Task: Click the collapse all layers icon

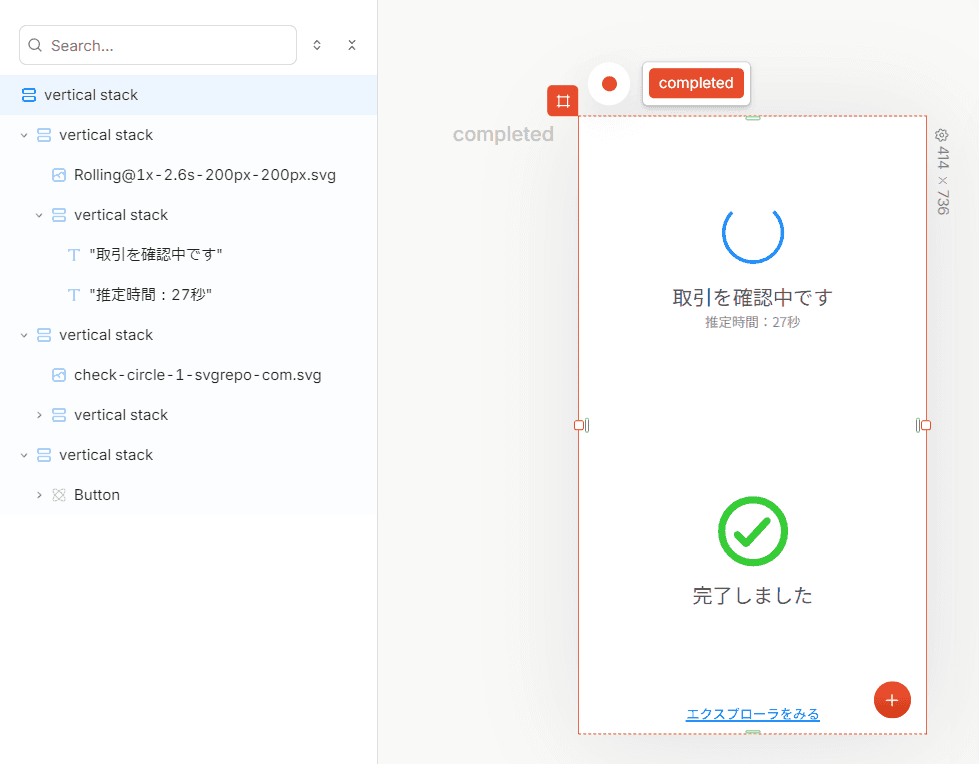Action: click(x=352, y=45)
